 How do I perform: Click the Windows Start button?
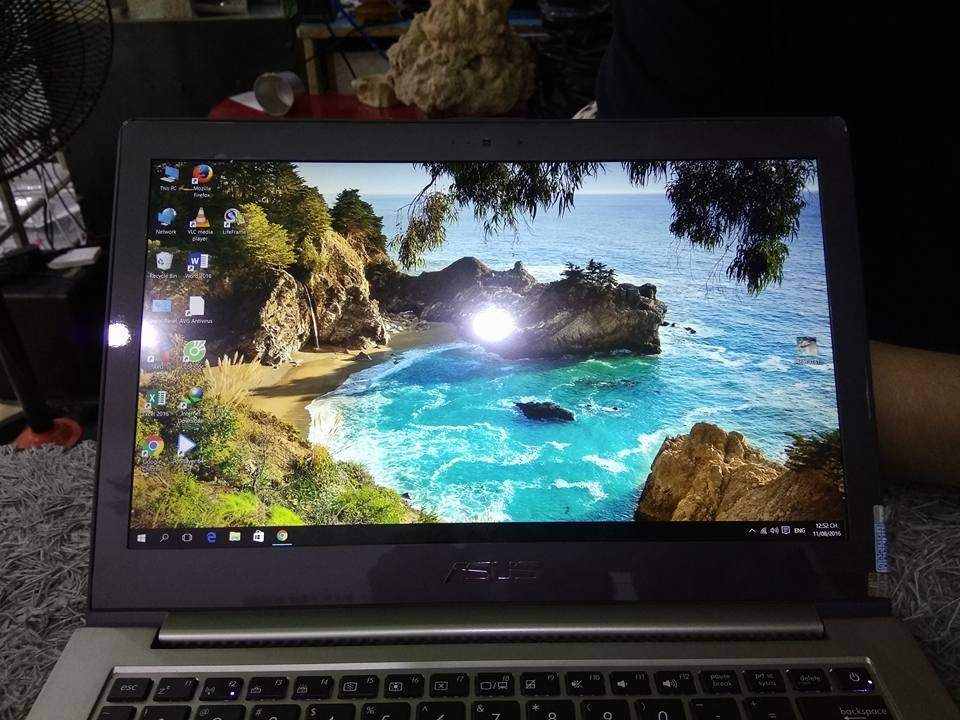click(141, 537)
